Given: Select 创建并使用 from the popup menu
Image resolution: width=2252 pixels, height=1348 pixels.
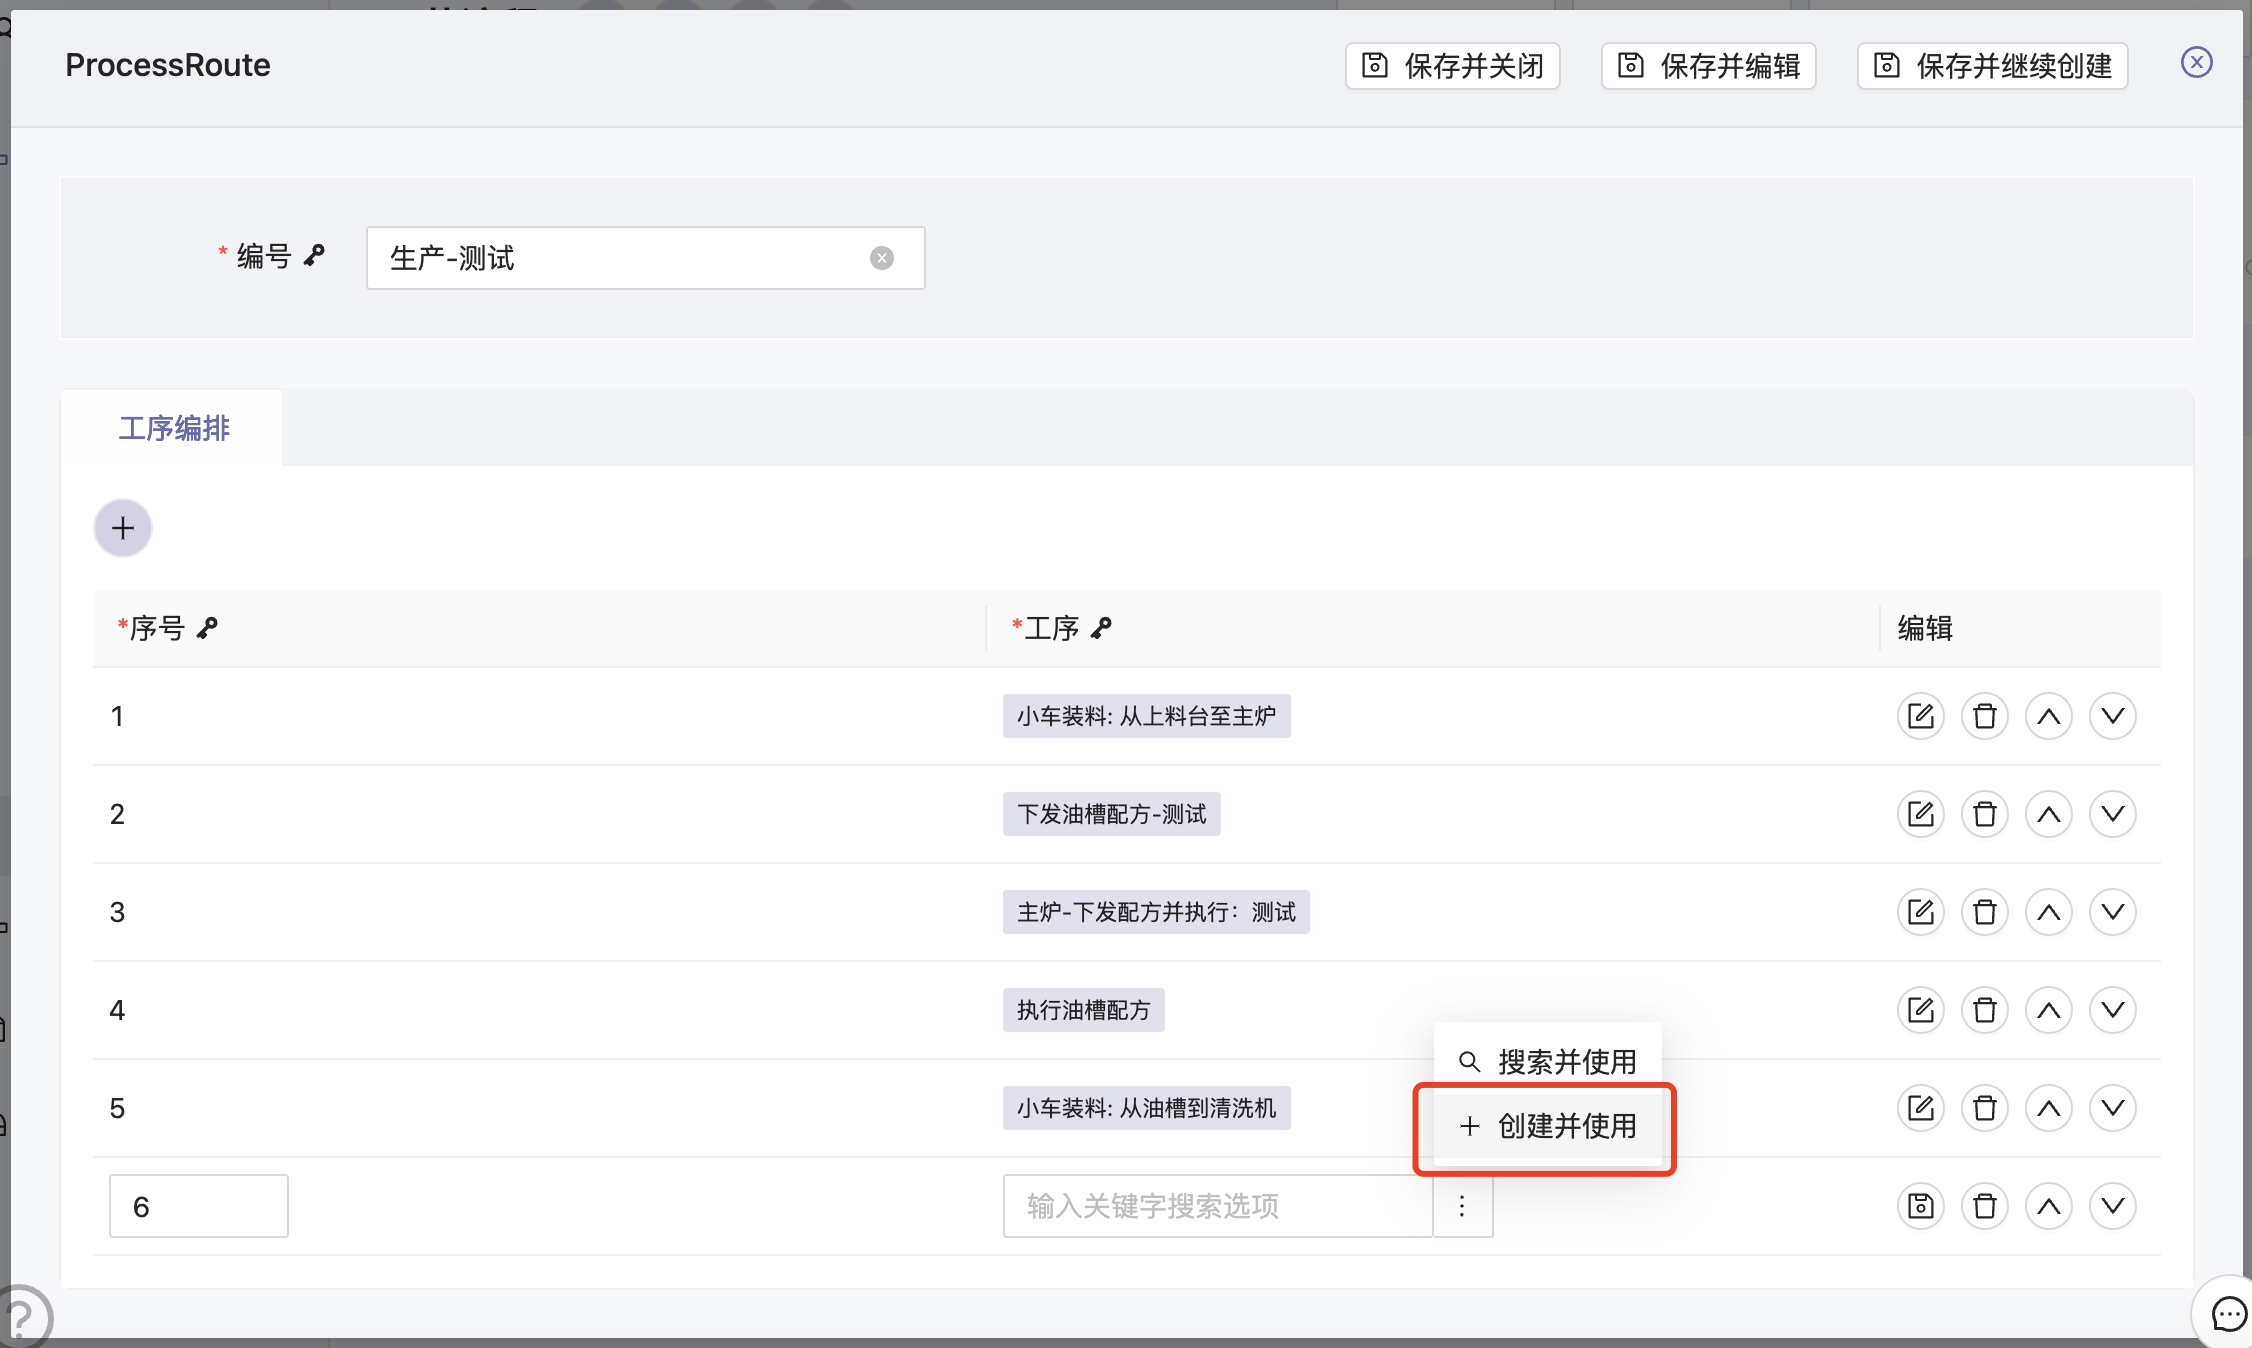Looking at the screenshot, I should click(1547, 1126).
